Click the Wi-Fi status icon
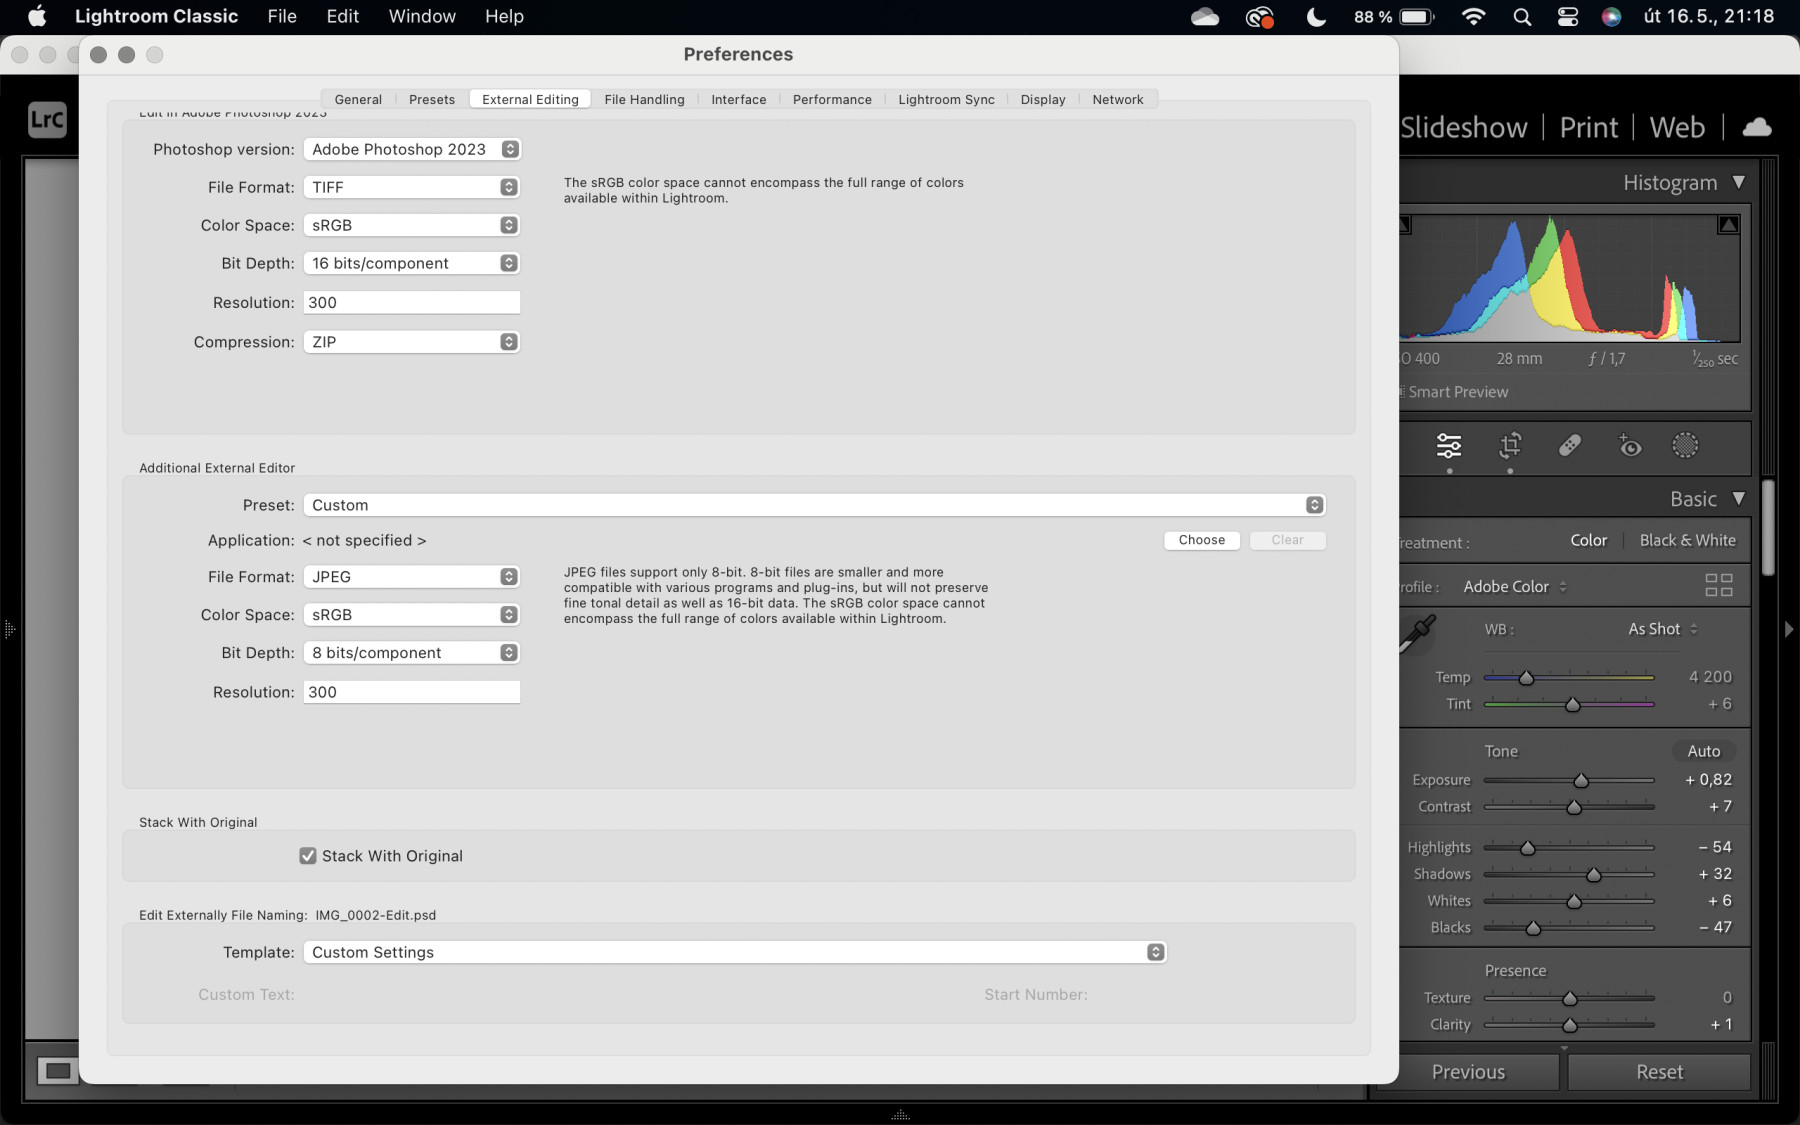The image size is (1800, 1125). coord(1473,16)
